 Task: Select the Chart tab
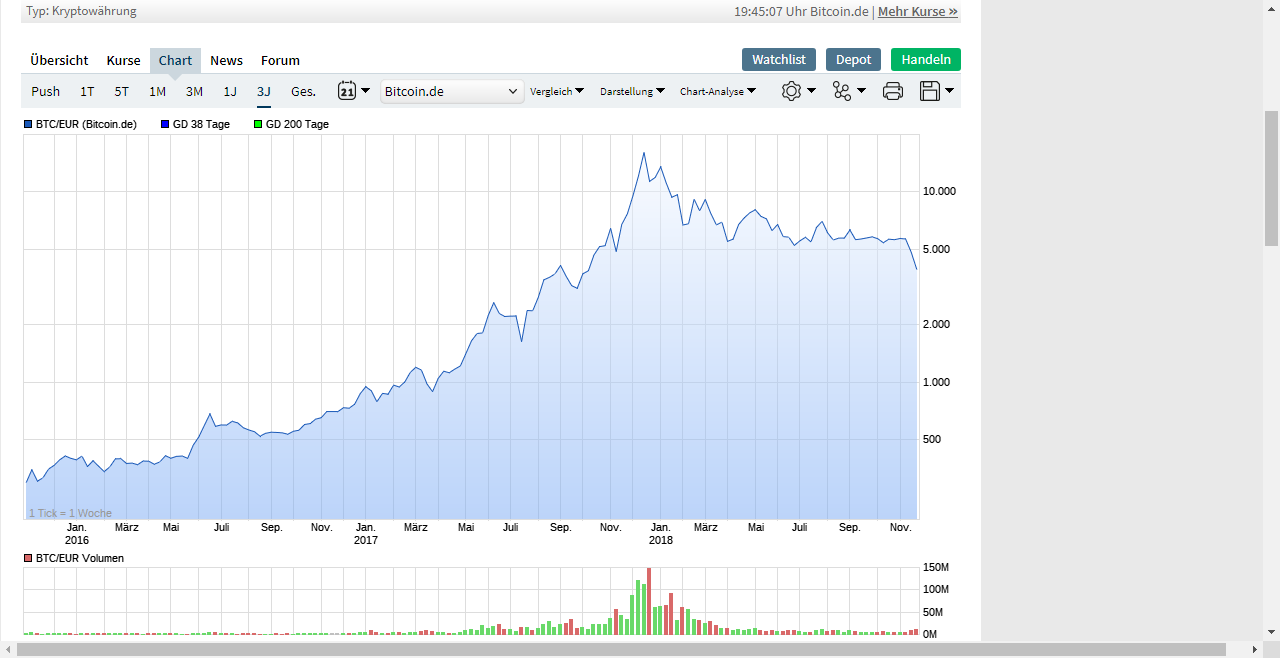pos(175,60)
